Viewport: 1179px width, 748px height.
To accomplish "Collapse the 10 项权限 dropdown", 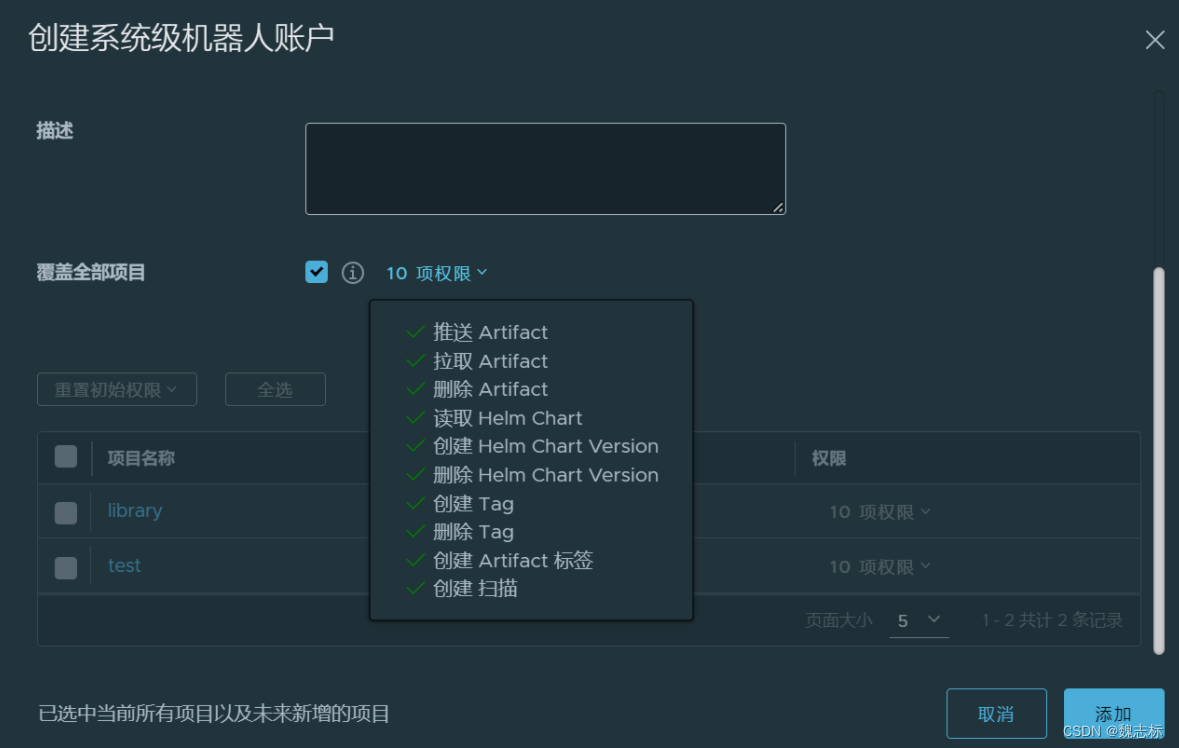I will pos(436,272).
